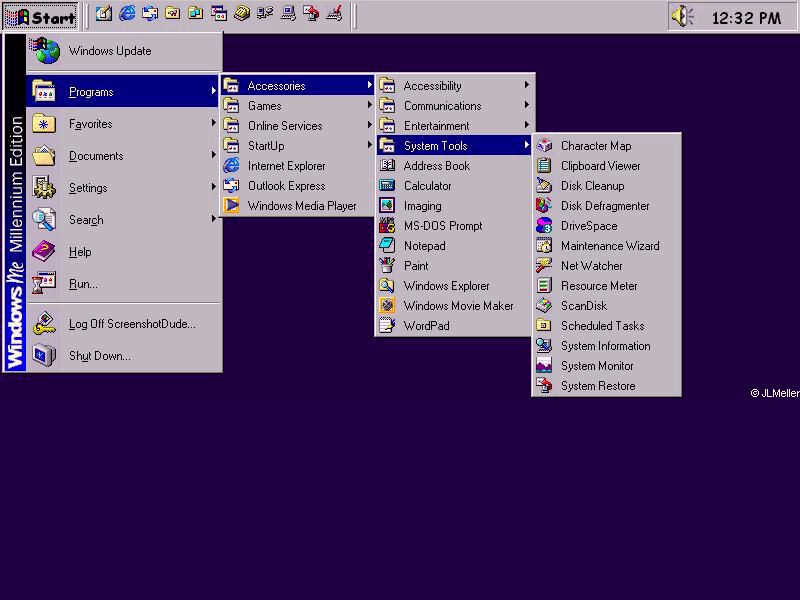Click the Address Book icon
The image size is (800, 600).
[387, 165]
